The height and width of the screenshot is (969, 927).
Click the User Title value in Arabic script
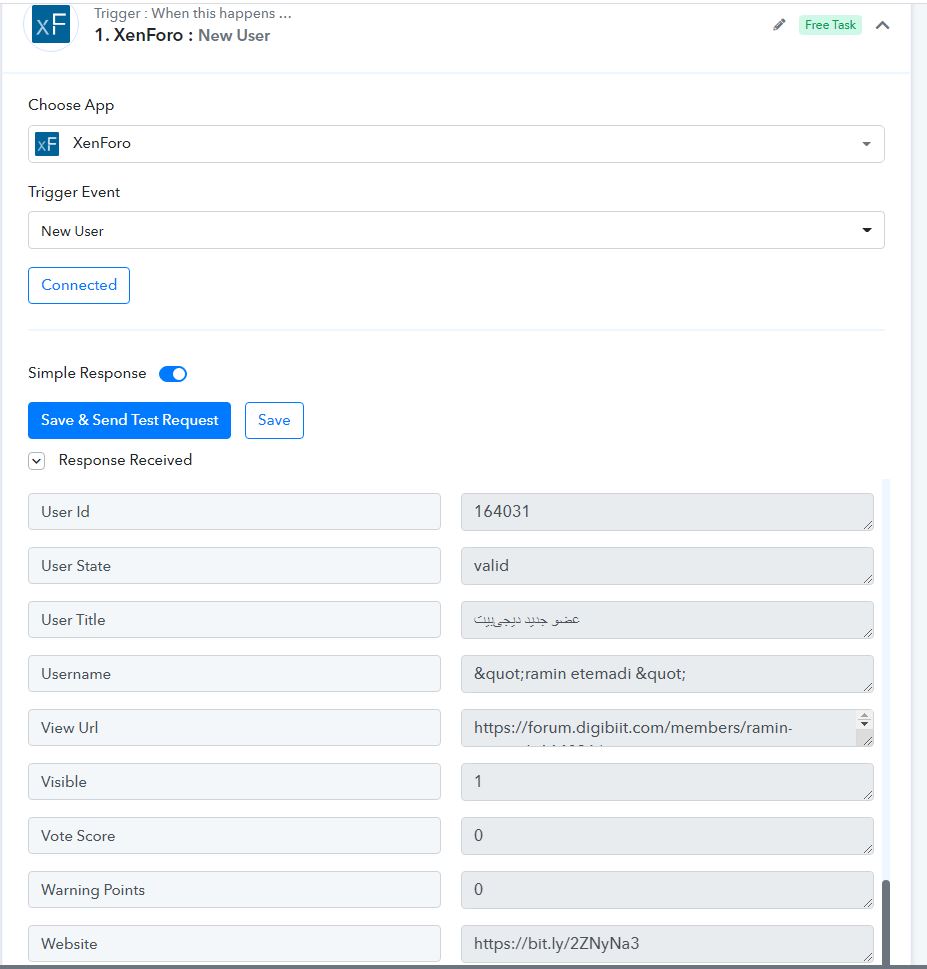(x=667, y=620)
